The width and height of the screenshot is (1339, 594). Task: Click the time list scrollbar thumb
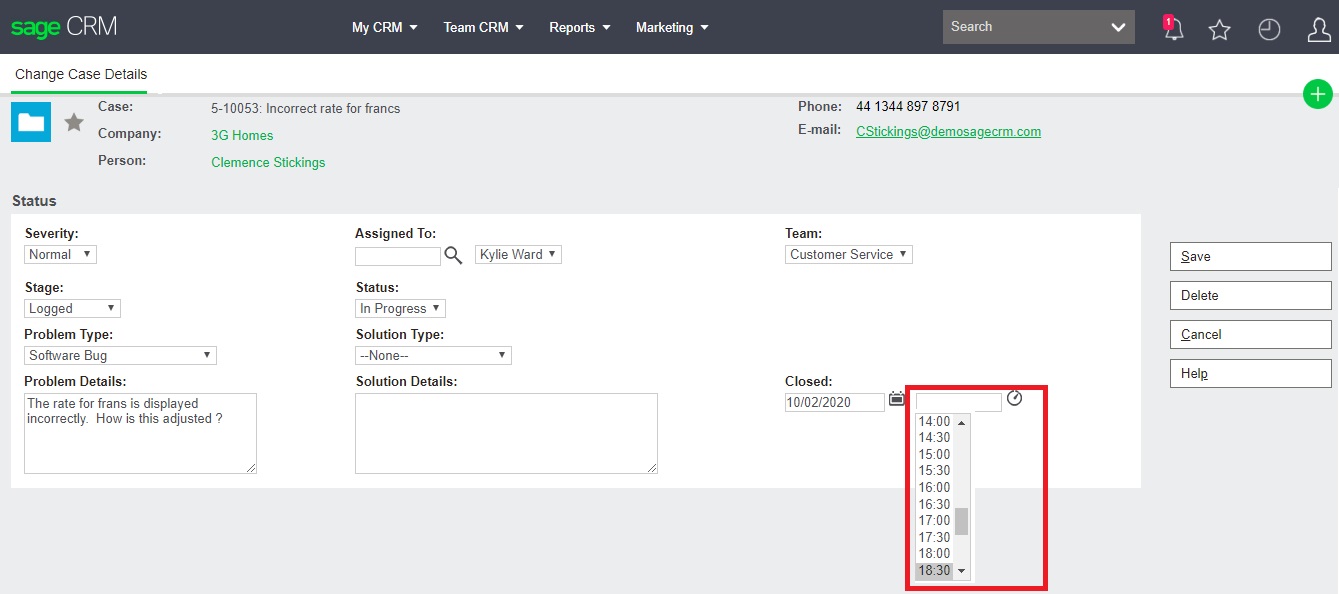[962, 521]
